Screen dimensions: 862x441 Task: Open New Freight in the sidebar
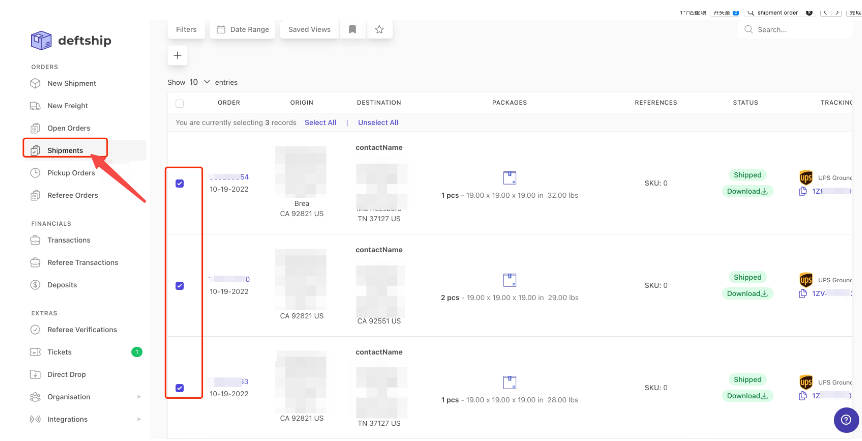pos(67,106)
